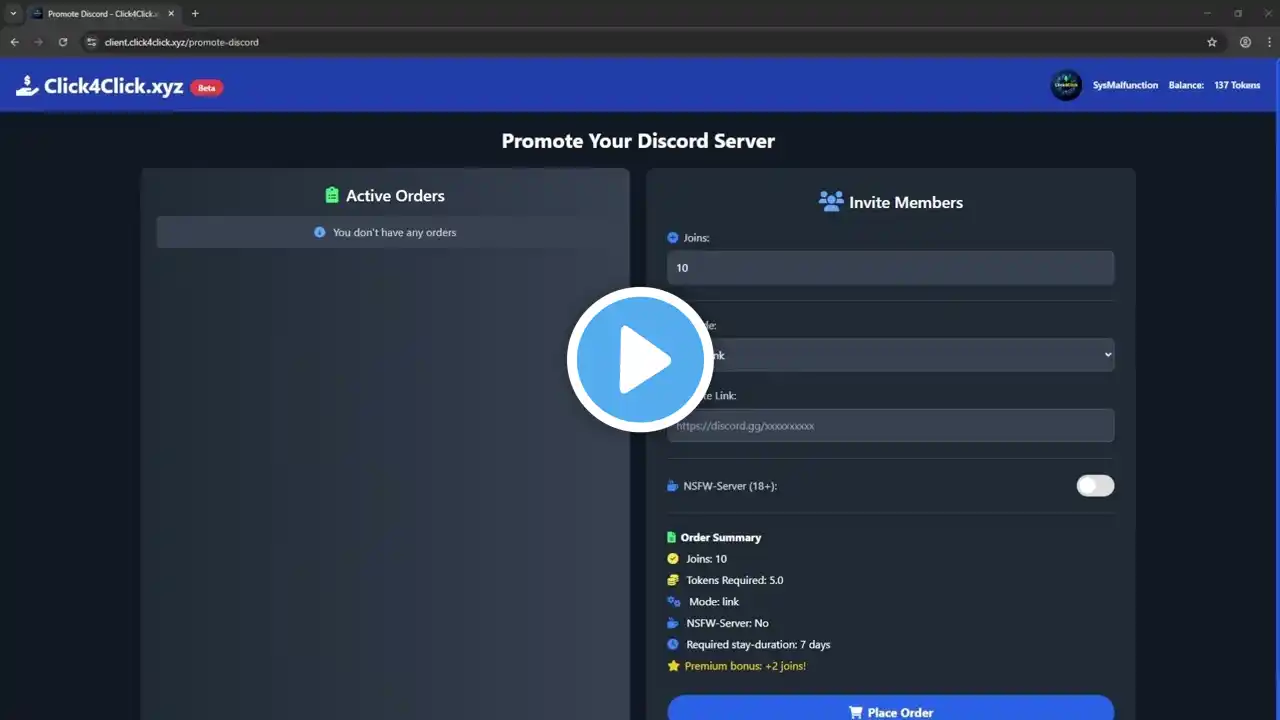Open the browser profile icon
This screenshot has width=1280, height=720.
point(1245,42)
